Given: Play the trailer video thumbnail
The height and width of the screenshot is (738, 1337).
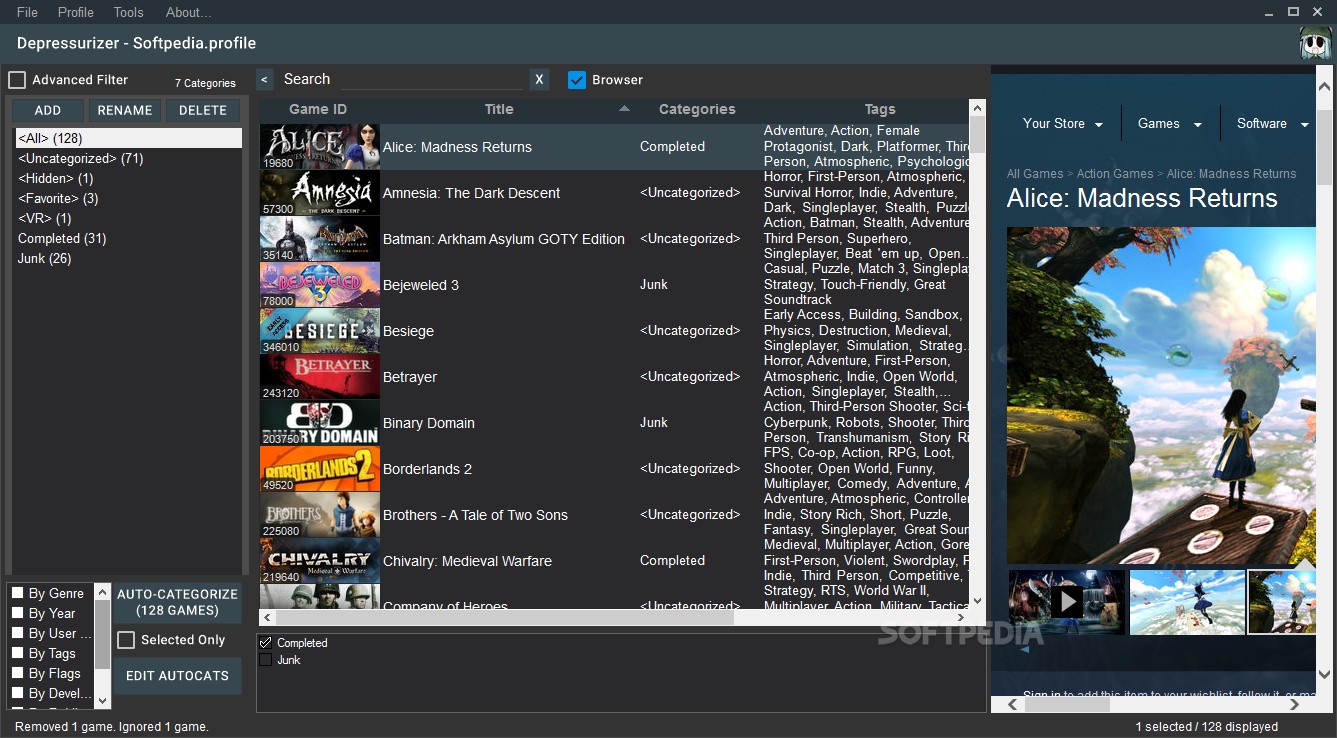Looking at the screenshot, I should pyautogui.click(x=1066, y=602).
